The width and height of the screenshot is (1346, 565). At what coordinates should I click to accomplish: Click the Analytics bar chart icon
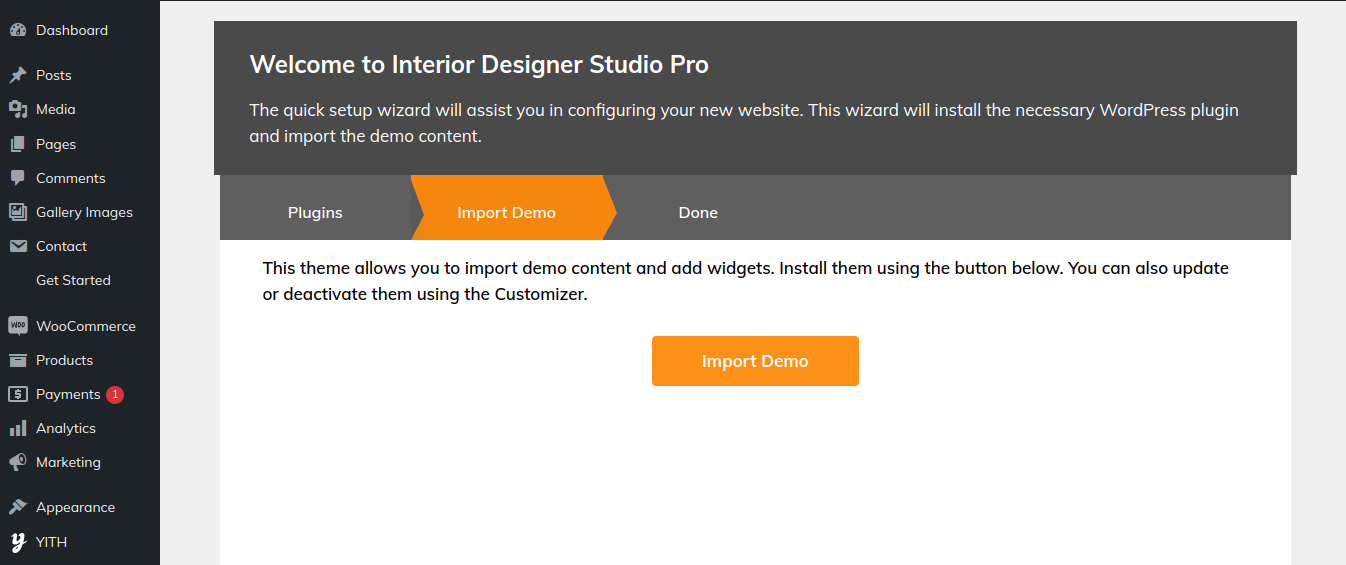tap(18, 428)
